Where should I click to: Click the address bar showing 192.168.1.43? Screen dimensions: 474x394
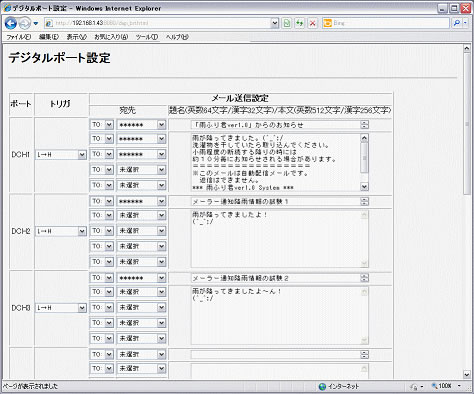coord(158,23)
